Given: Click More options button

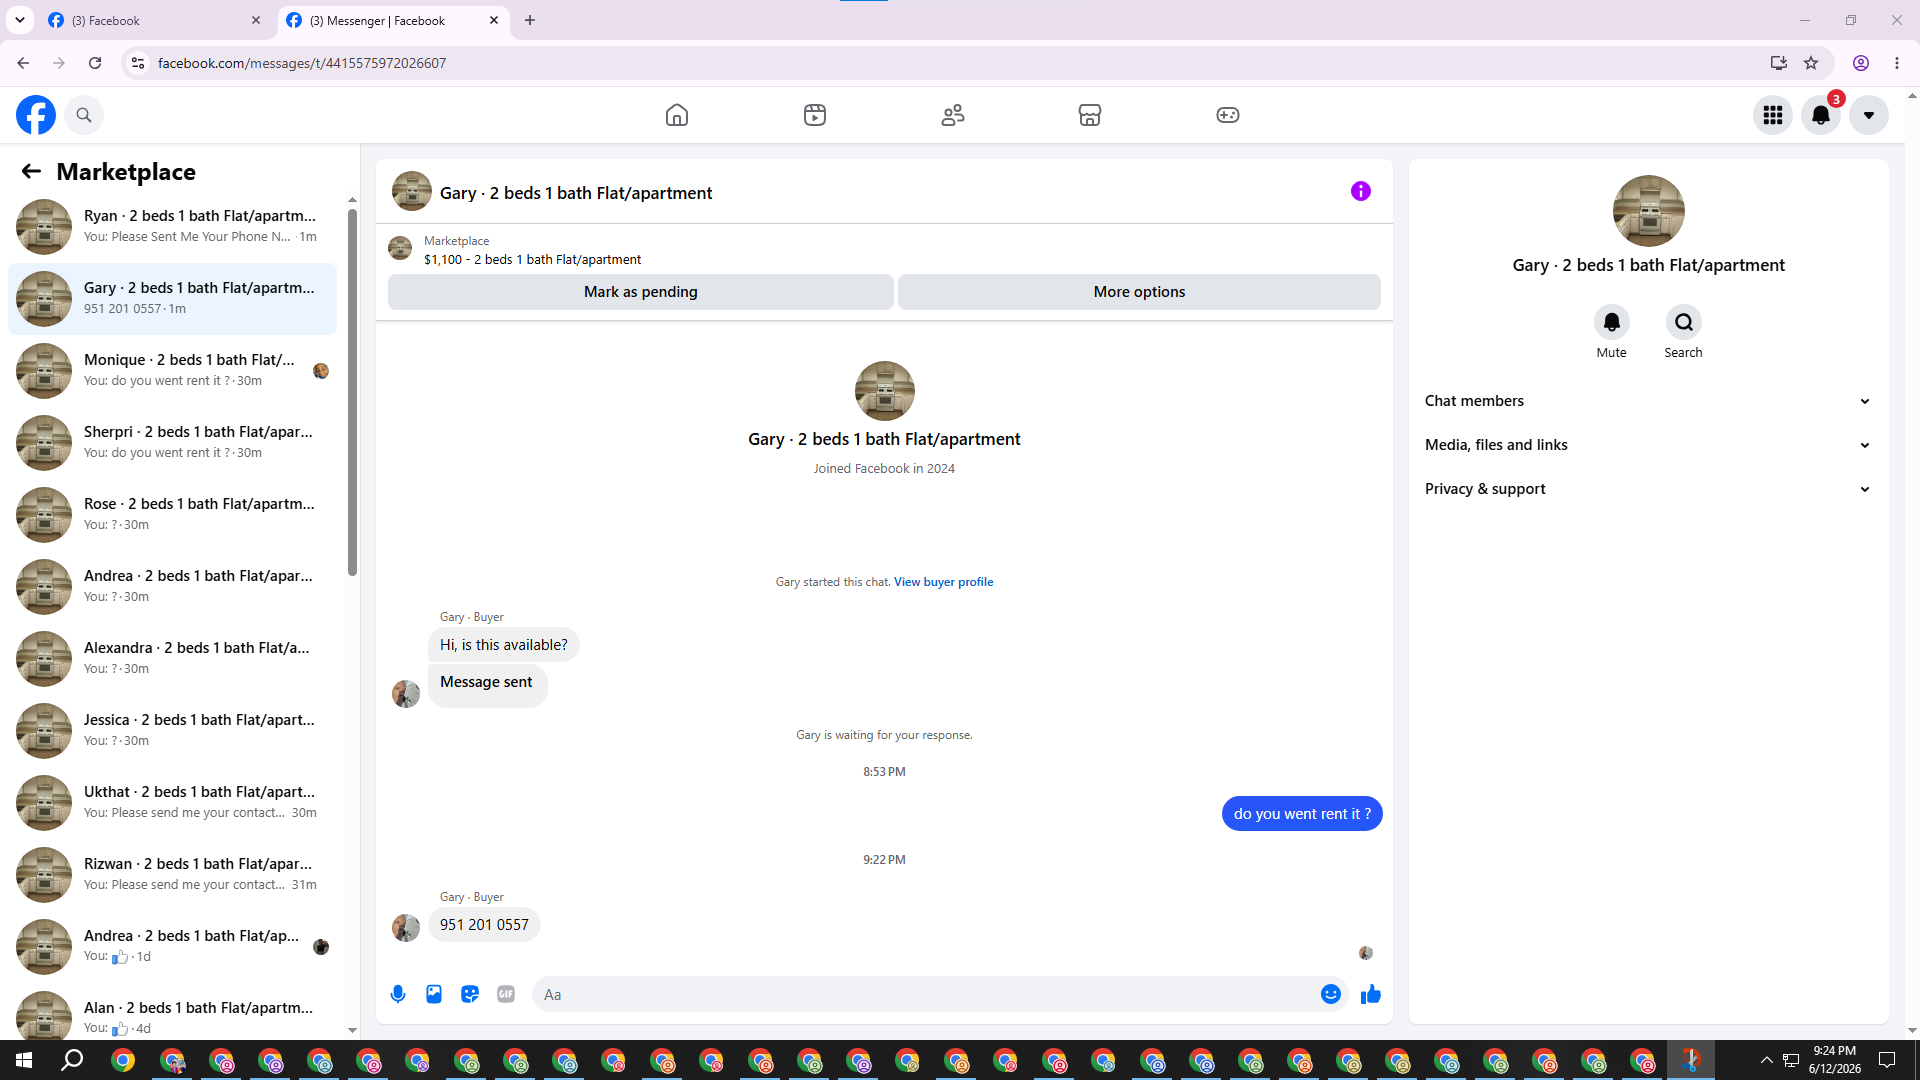Looking at the screenshot, I should pos(1139,292).
